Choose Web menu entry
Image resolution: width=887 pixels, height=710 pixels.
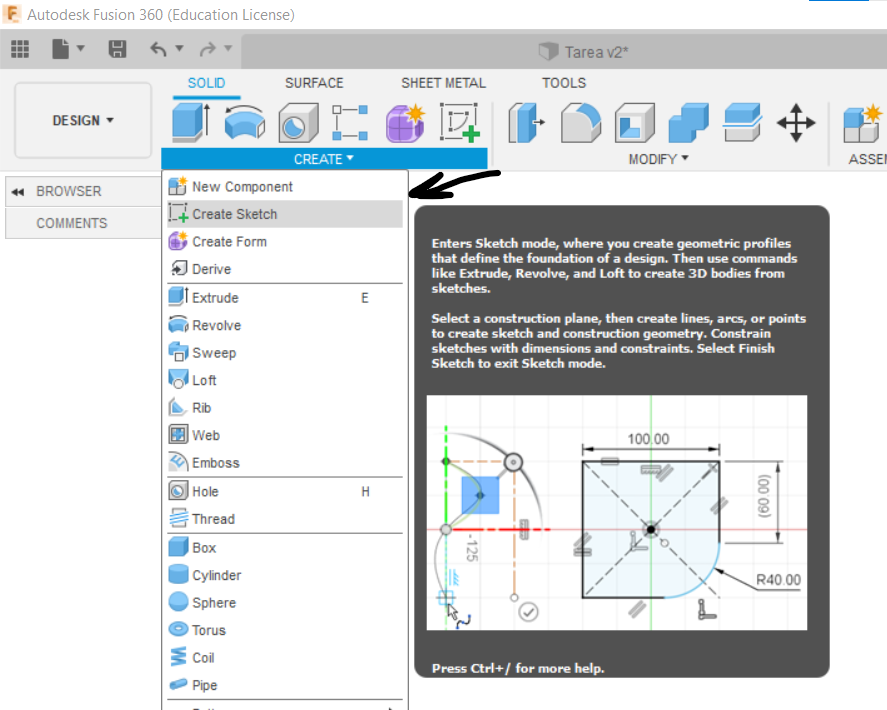tap(285, 436)
